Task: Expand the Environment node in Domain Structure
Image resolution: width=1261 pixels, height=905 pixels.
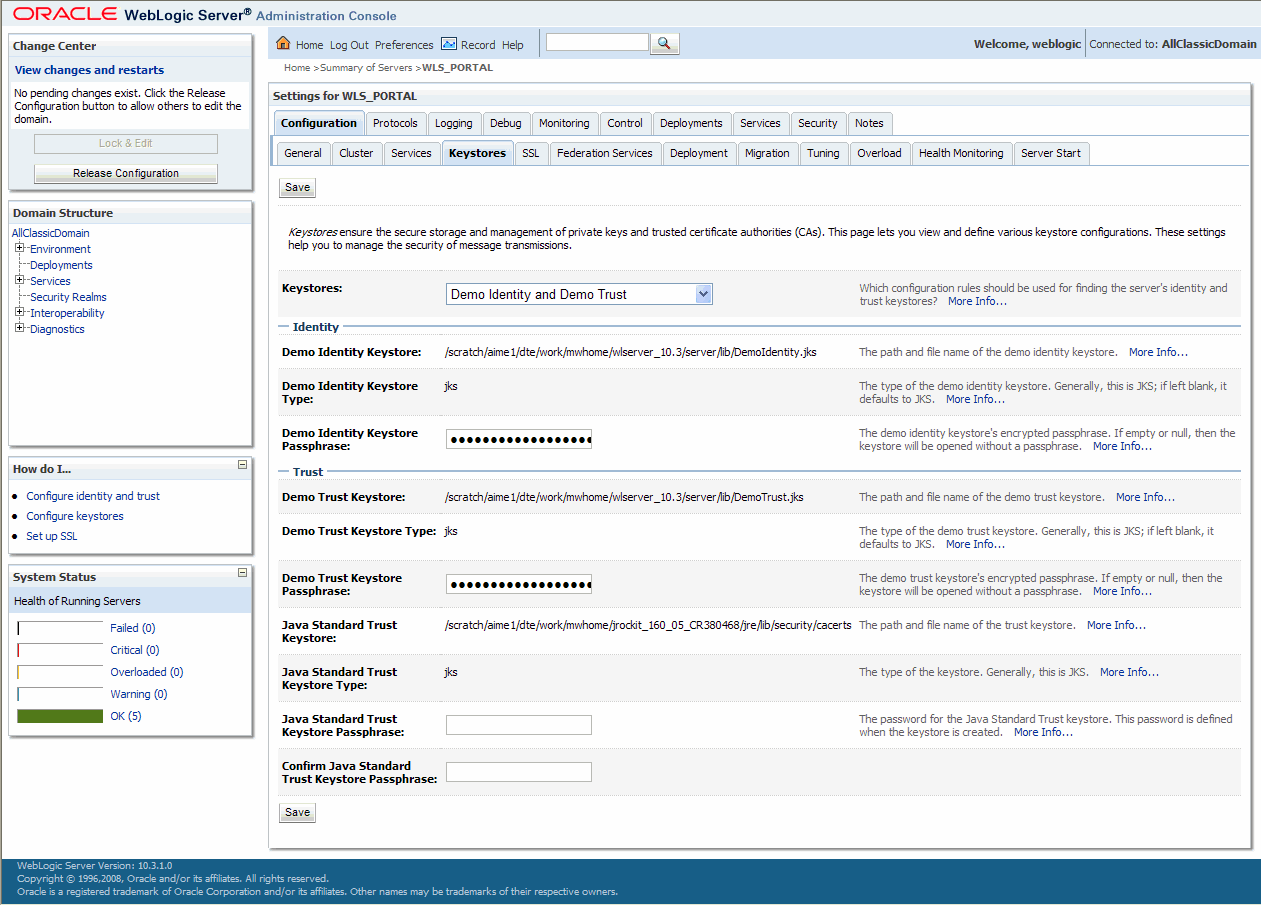Action: [20, 248]
